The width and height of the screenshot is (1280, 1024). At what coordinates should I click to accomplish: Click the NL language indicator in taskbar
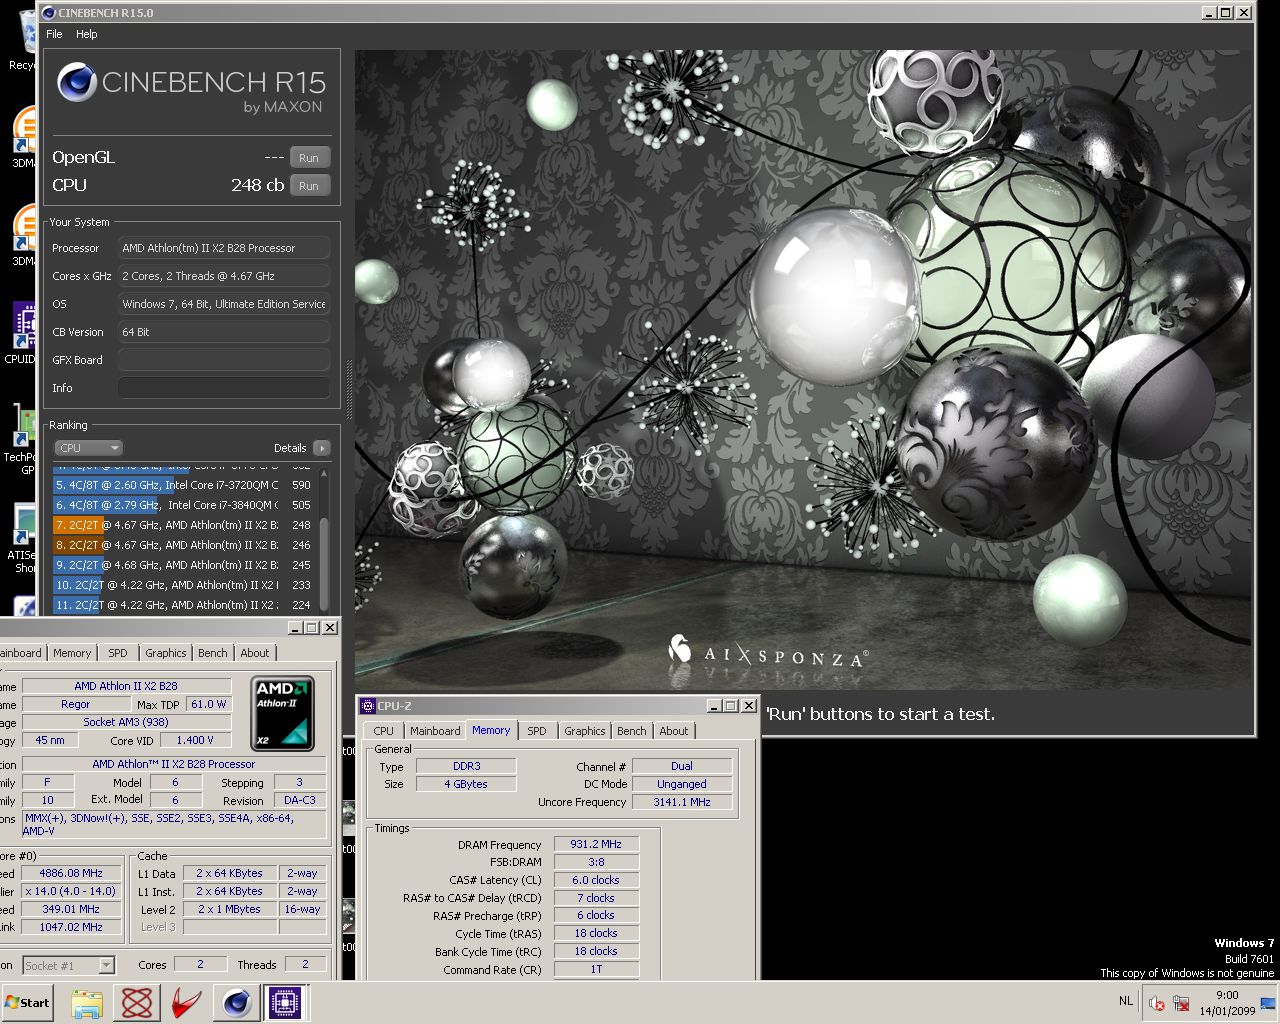coord(1126,1001)
